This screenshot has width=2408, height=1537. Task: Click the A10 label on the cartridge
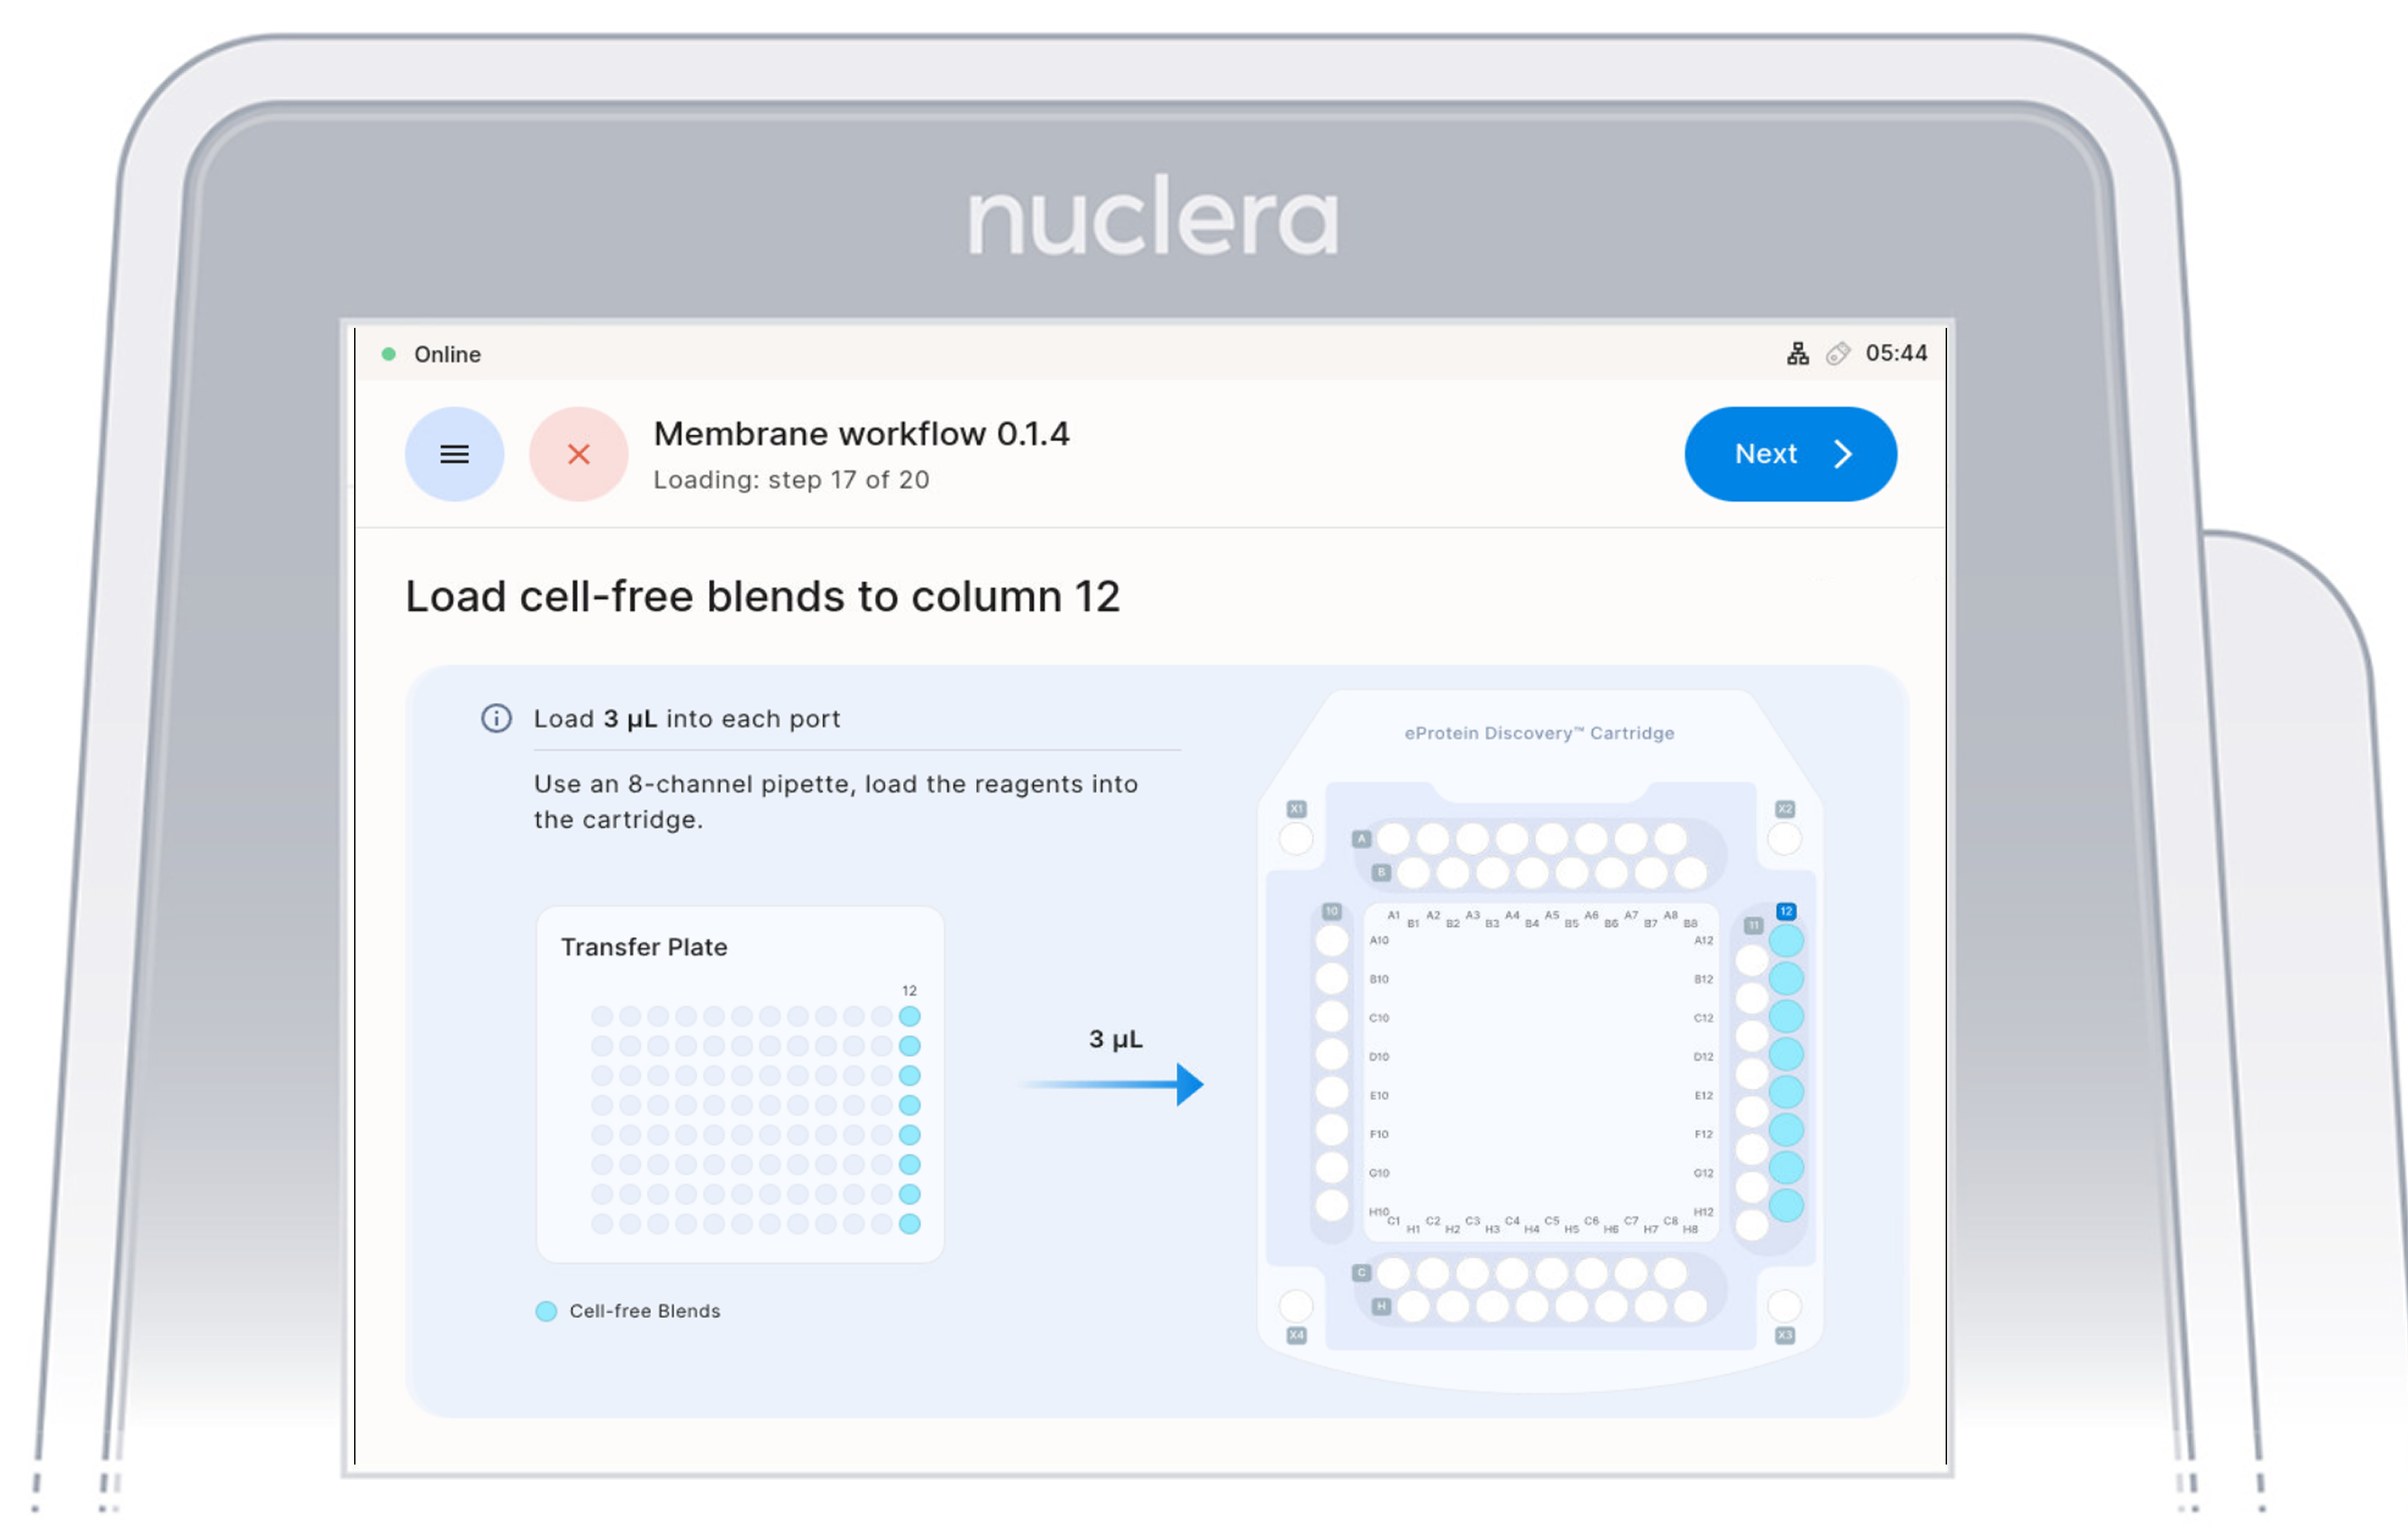(x=1379, y=941)
